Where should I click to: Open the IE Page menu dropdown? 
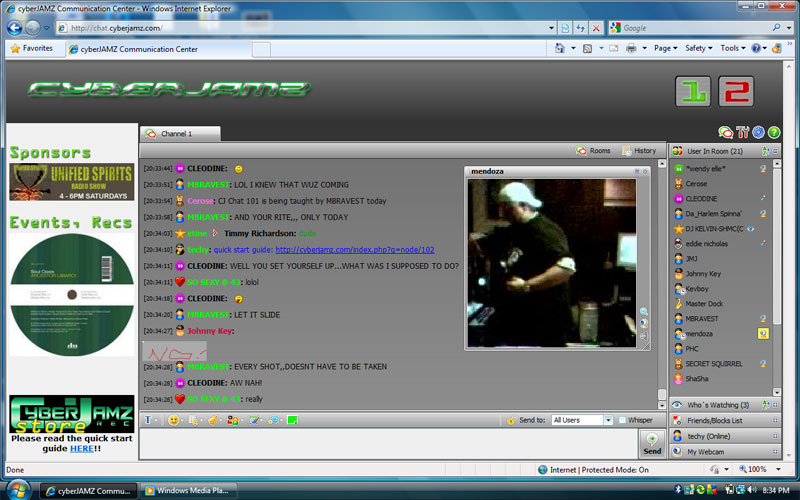(x=665, y=48)
